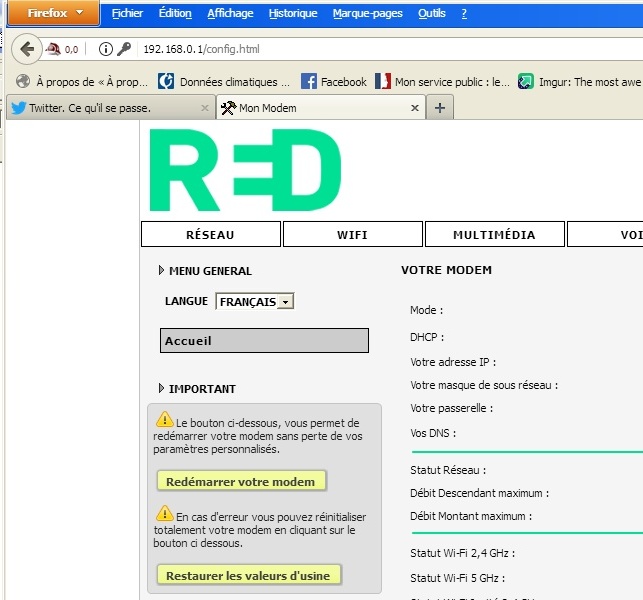Open the Imgur bookmark
The height and width of the screenshot is (600, 643).
click(579, 82)
